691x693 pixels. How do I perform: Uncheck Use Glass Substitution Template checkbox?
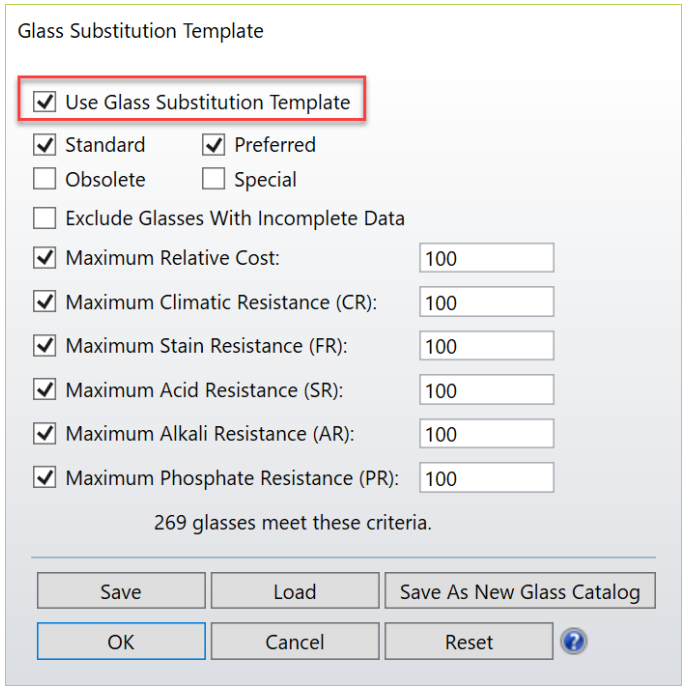(x=45, y=102)
